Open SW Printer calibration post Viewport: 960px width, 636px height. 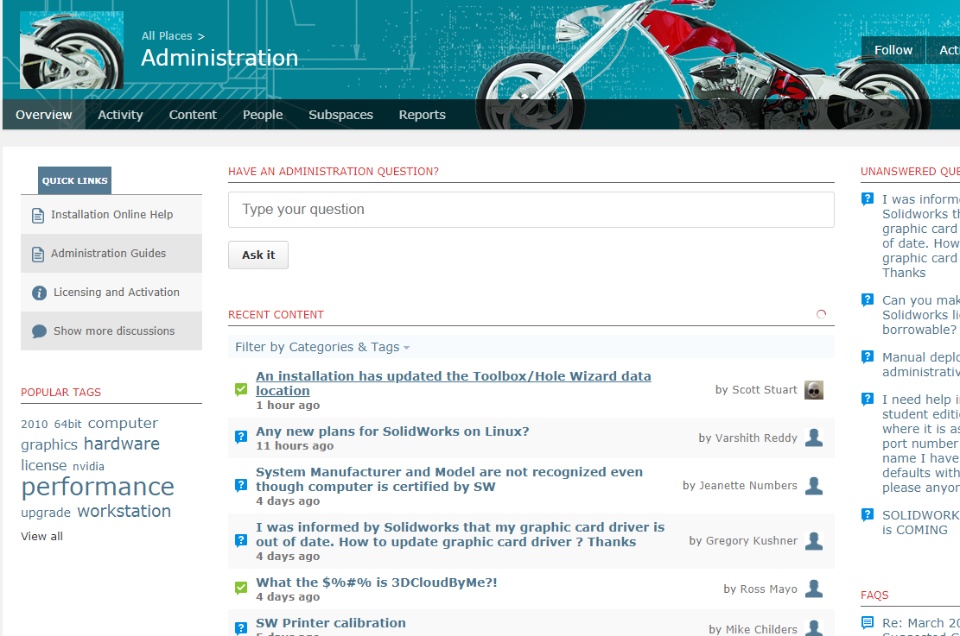331,623
